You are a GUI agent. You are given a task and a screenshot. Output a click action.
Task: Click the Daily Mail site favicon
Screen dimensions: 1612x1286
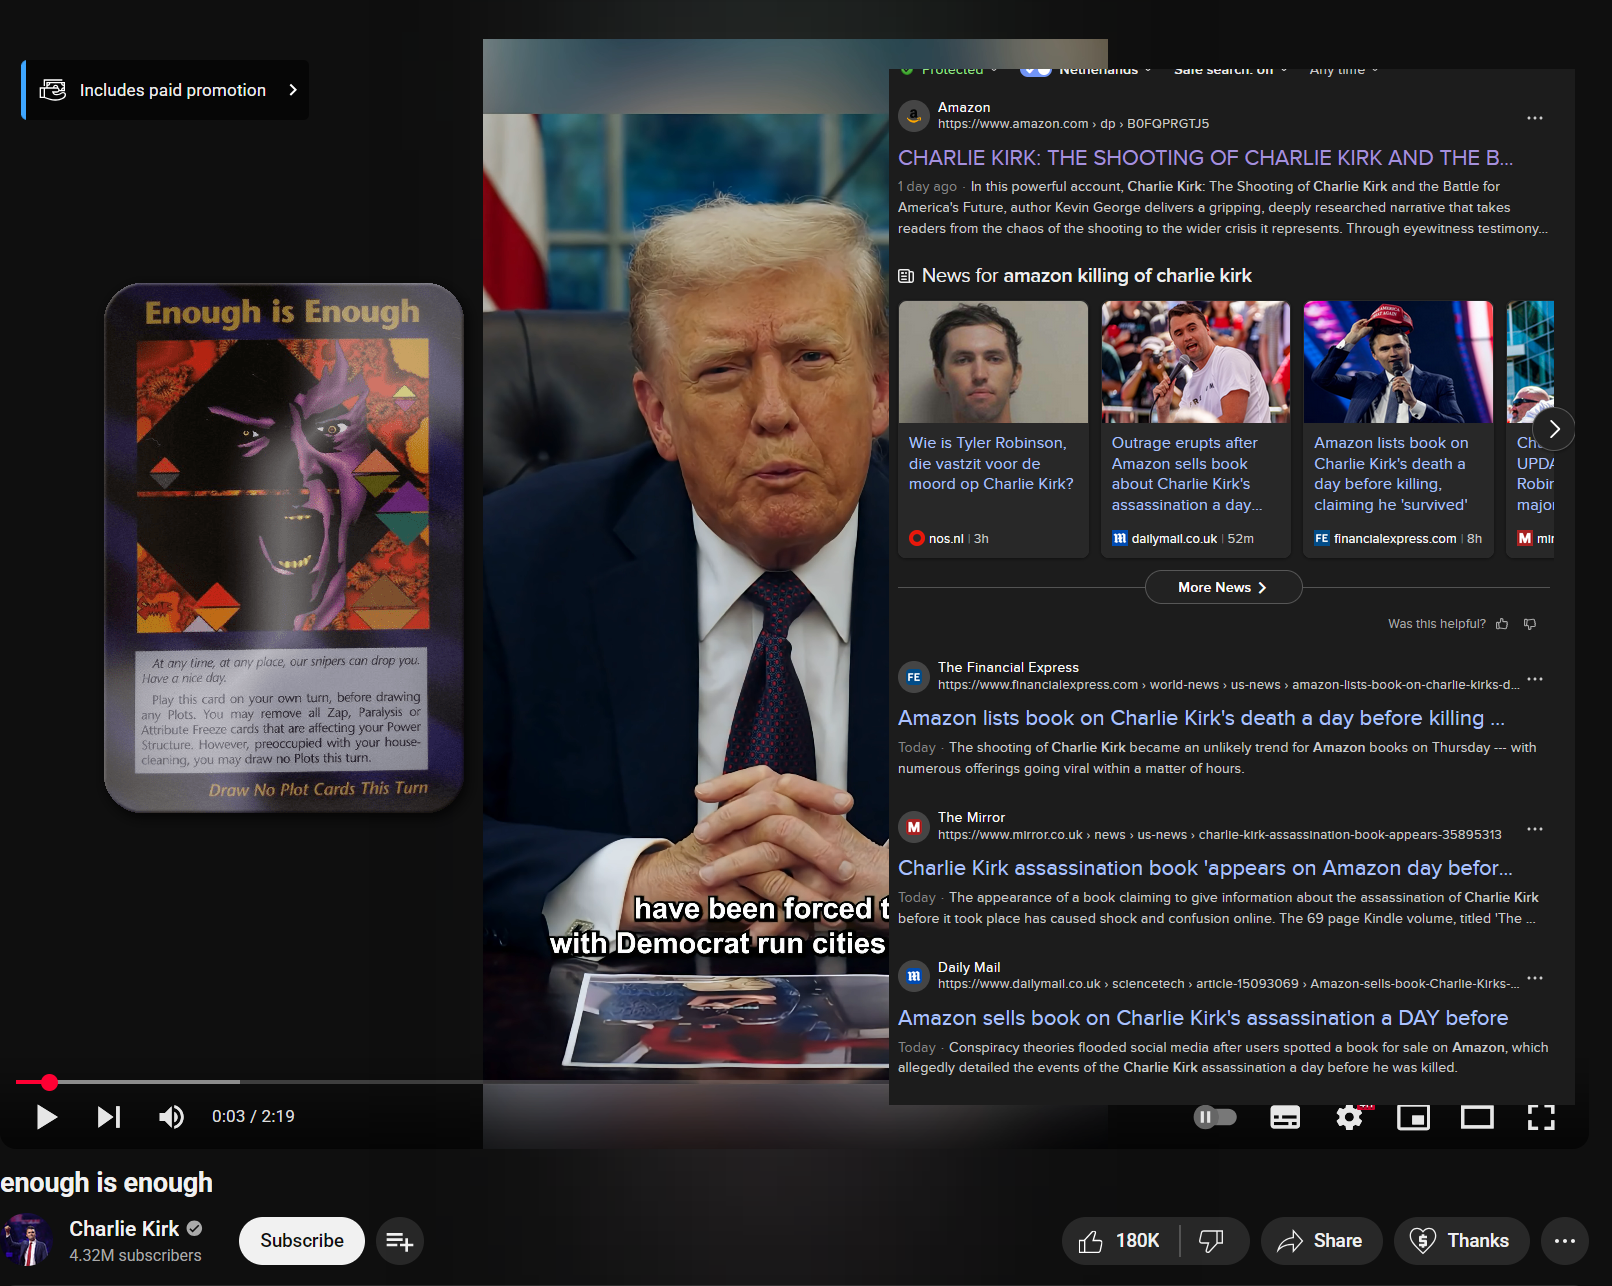[x=914, y=976]
